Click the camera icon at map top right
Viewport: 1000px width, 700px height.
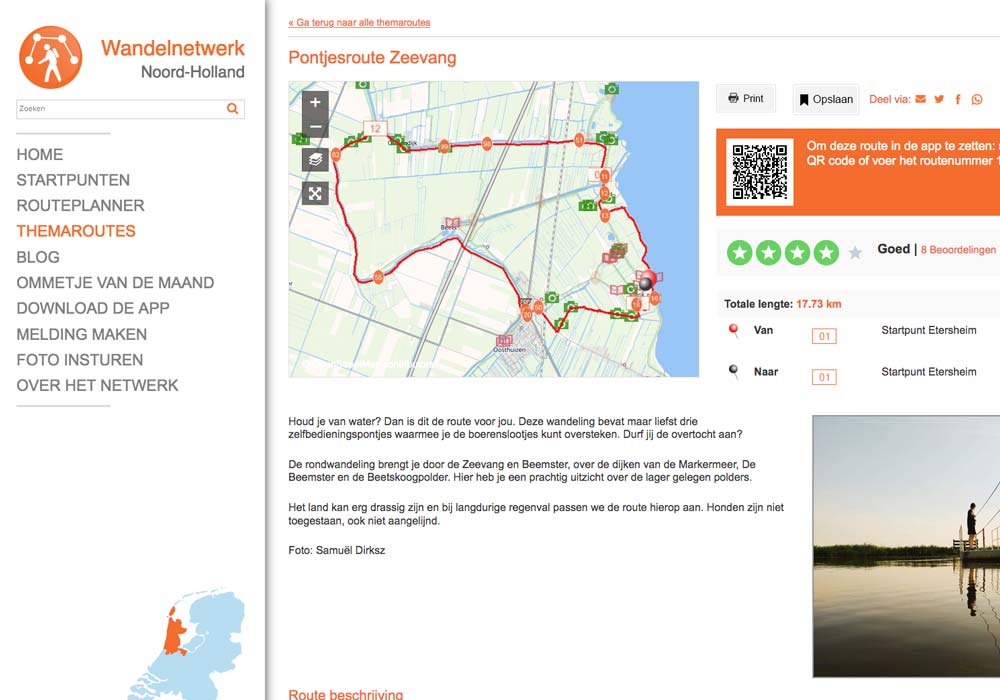pyautogui.click(x=612, y=88)
